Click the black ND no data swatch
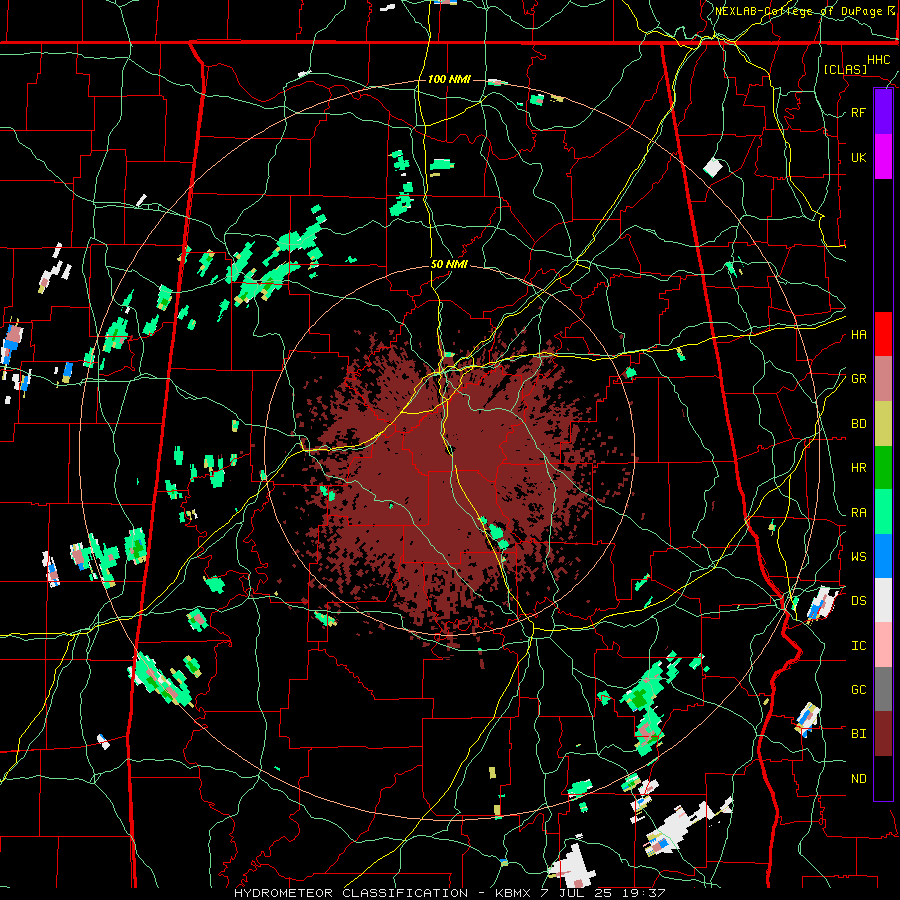The image size is (900, 900). 883,778
